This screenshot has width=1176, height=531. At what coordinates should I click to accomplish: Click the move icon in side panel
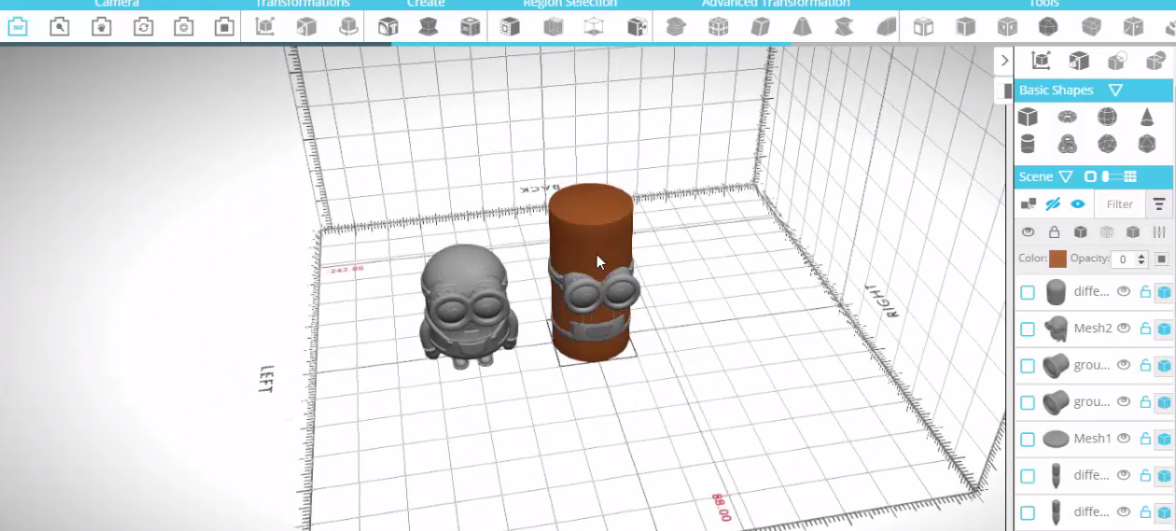[x=1040, y=61]
